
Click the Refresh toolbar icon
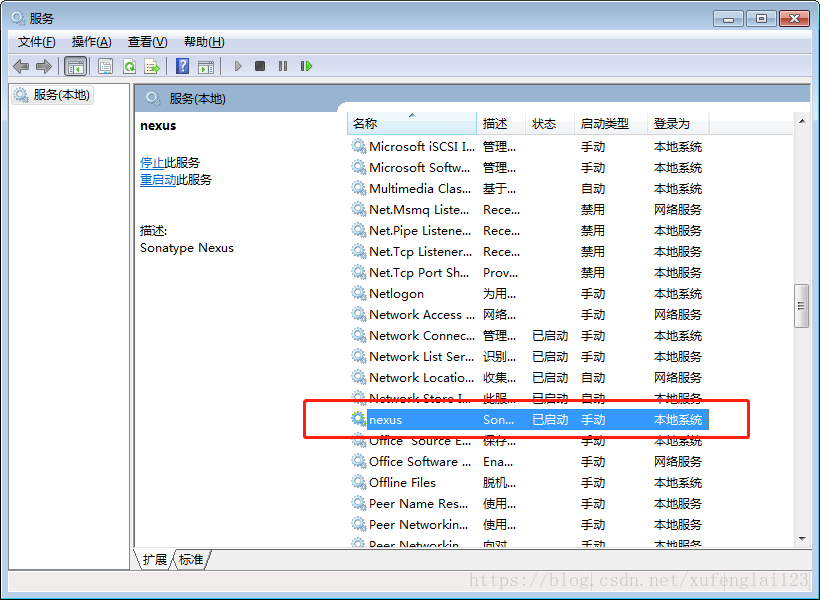coord(129,66)
